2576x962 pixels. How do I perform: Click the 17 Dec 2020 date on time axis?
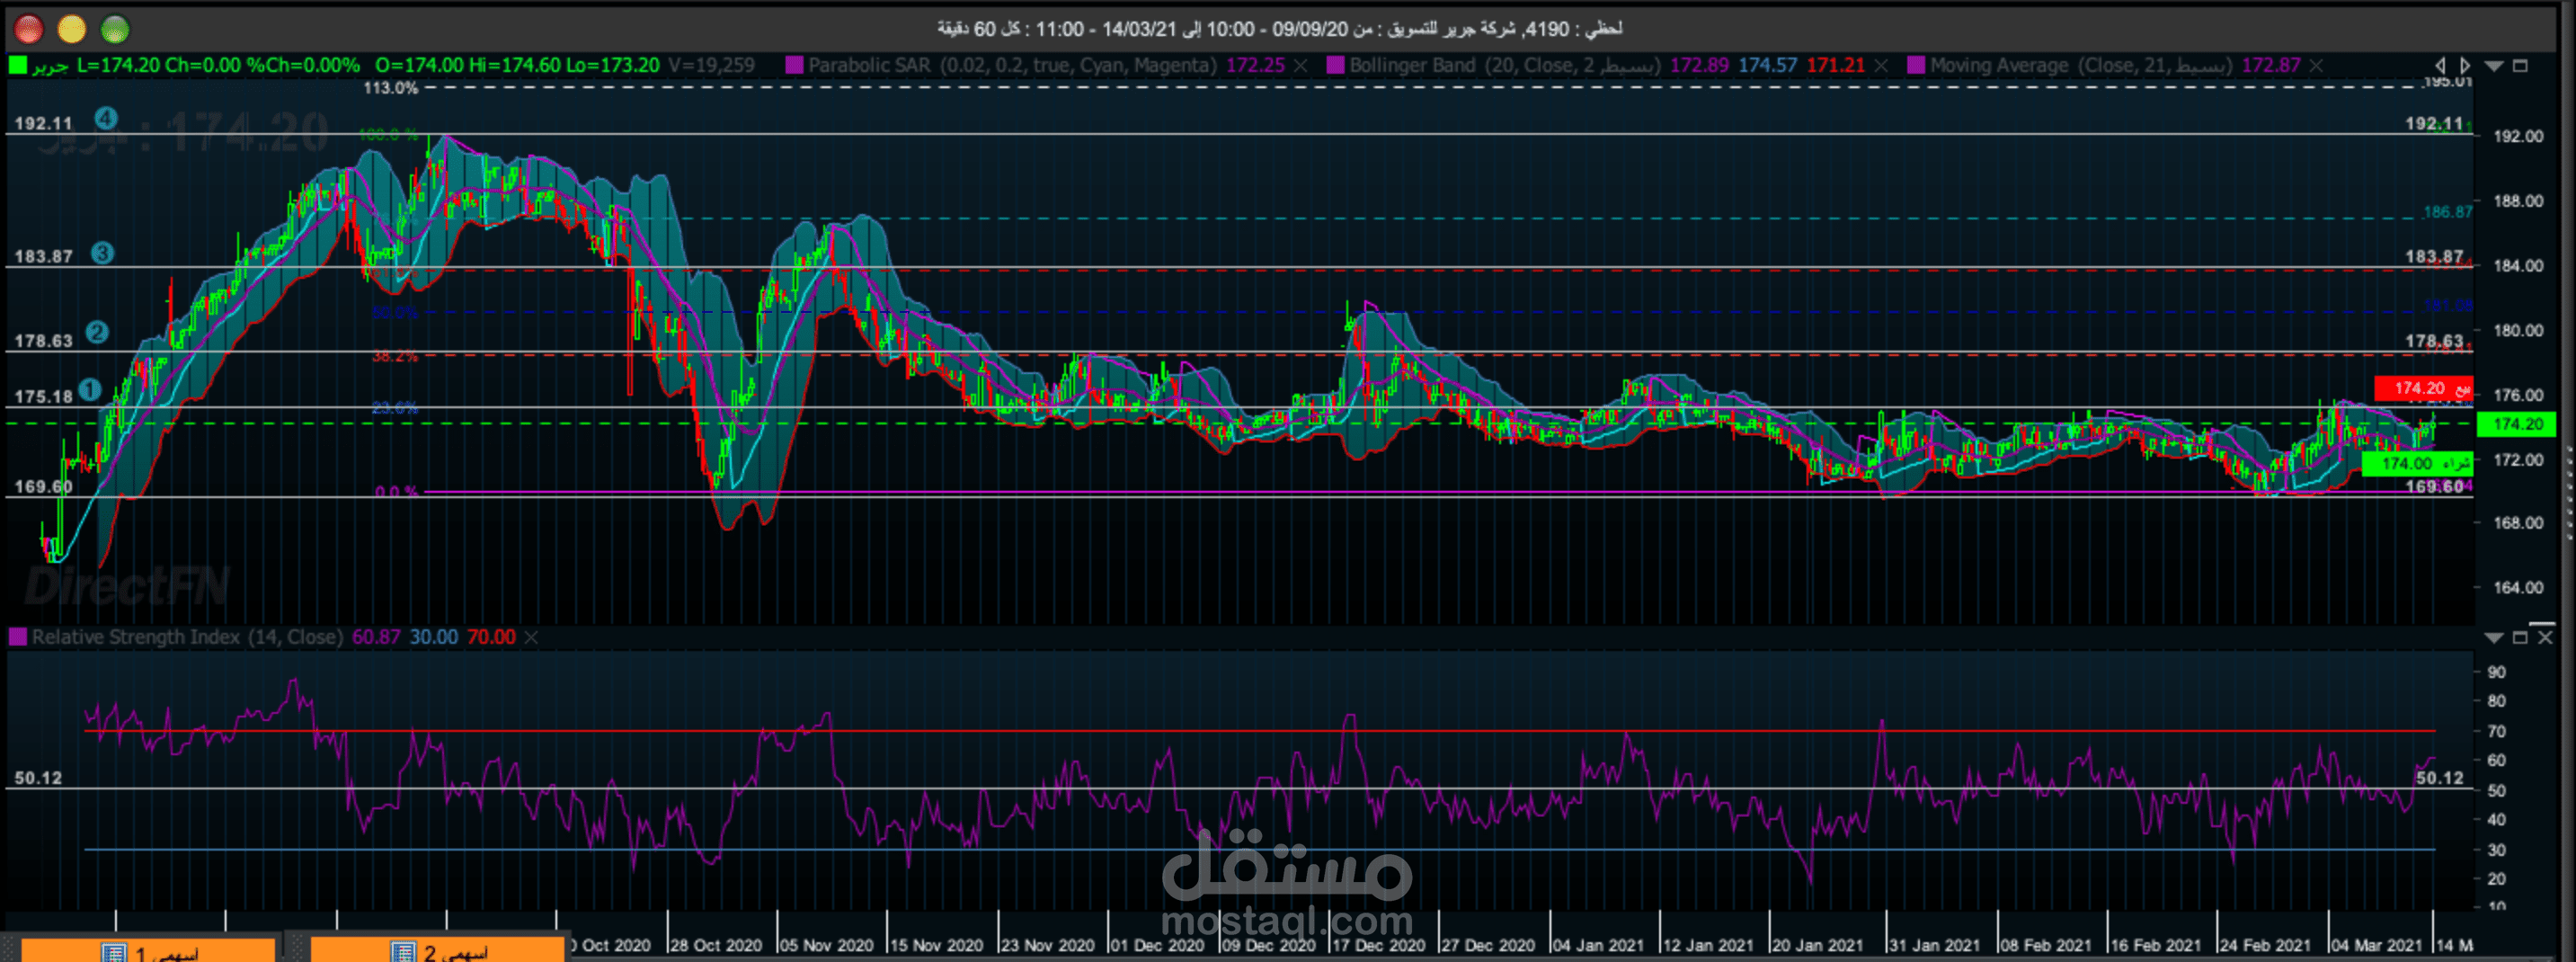[1379, 945]
